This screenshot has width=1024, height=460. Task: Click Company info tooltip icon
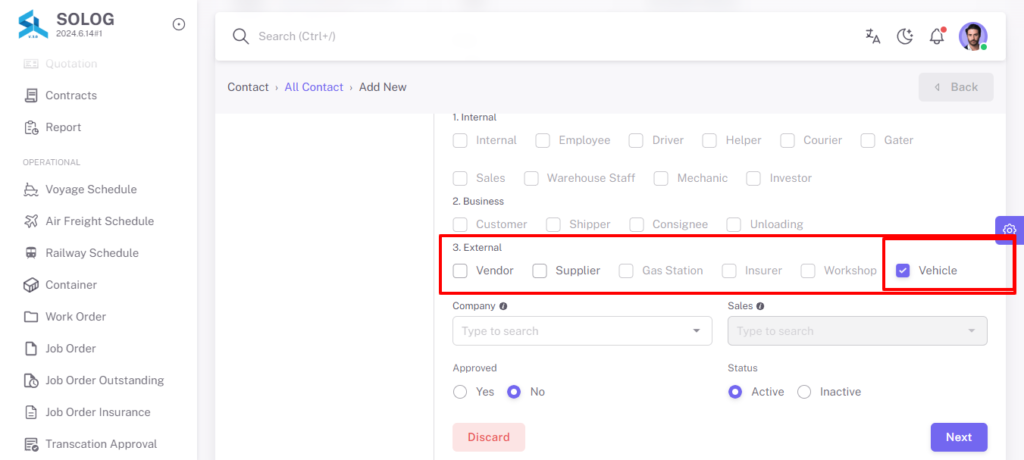click(x=503, y=306)
